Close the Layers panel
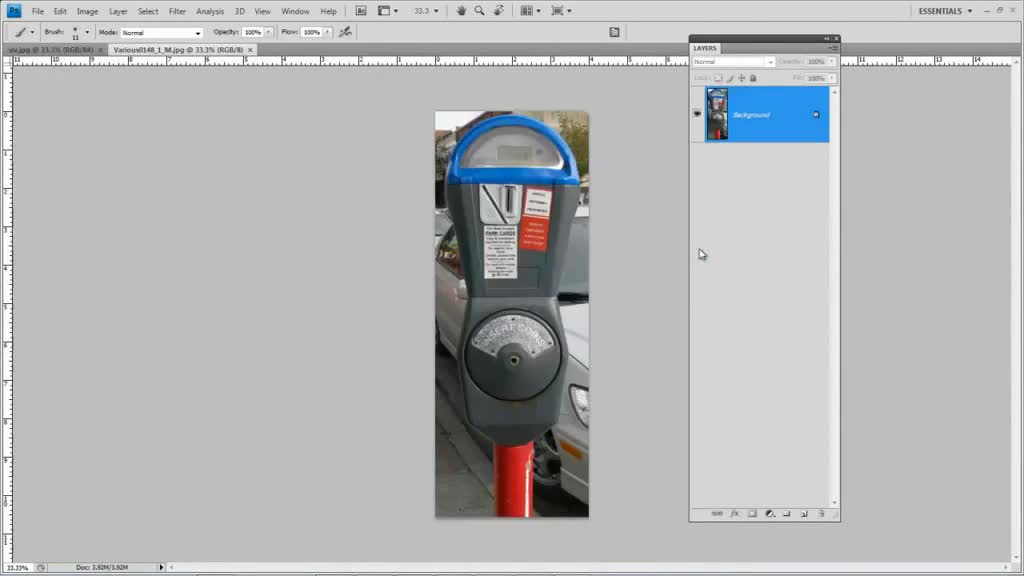The height and width of the screenshot is (576, 1024). tap(836, 39)
